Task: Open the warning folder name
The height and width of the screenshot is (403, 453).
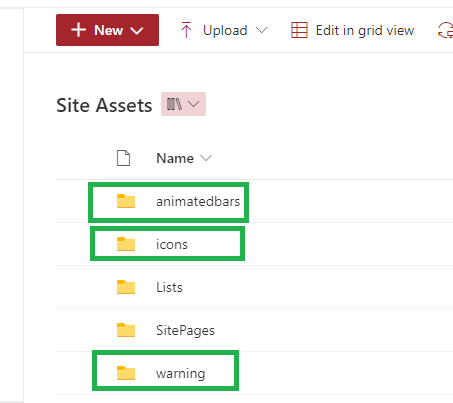Action: pos(180,374)
